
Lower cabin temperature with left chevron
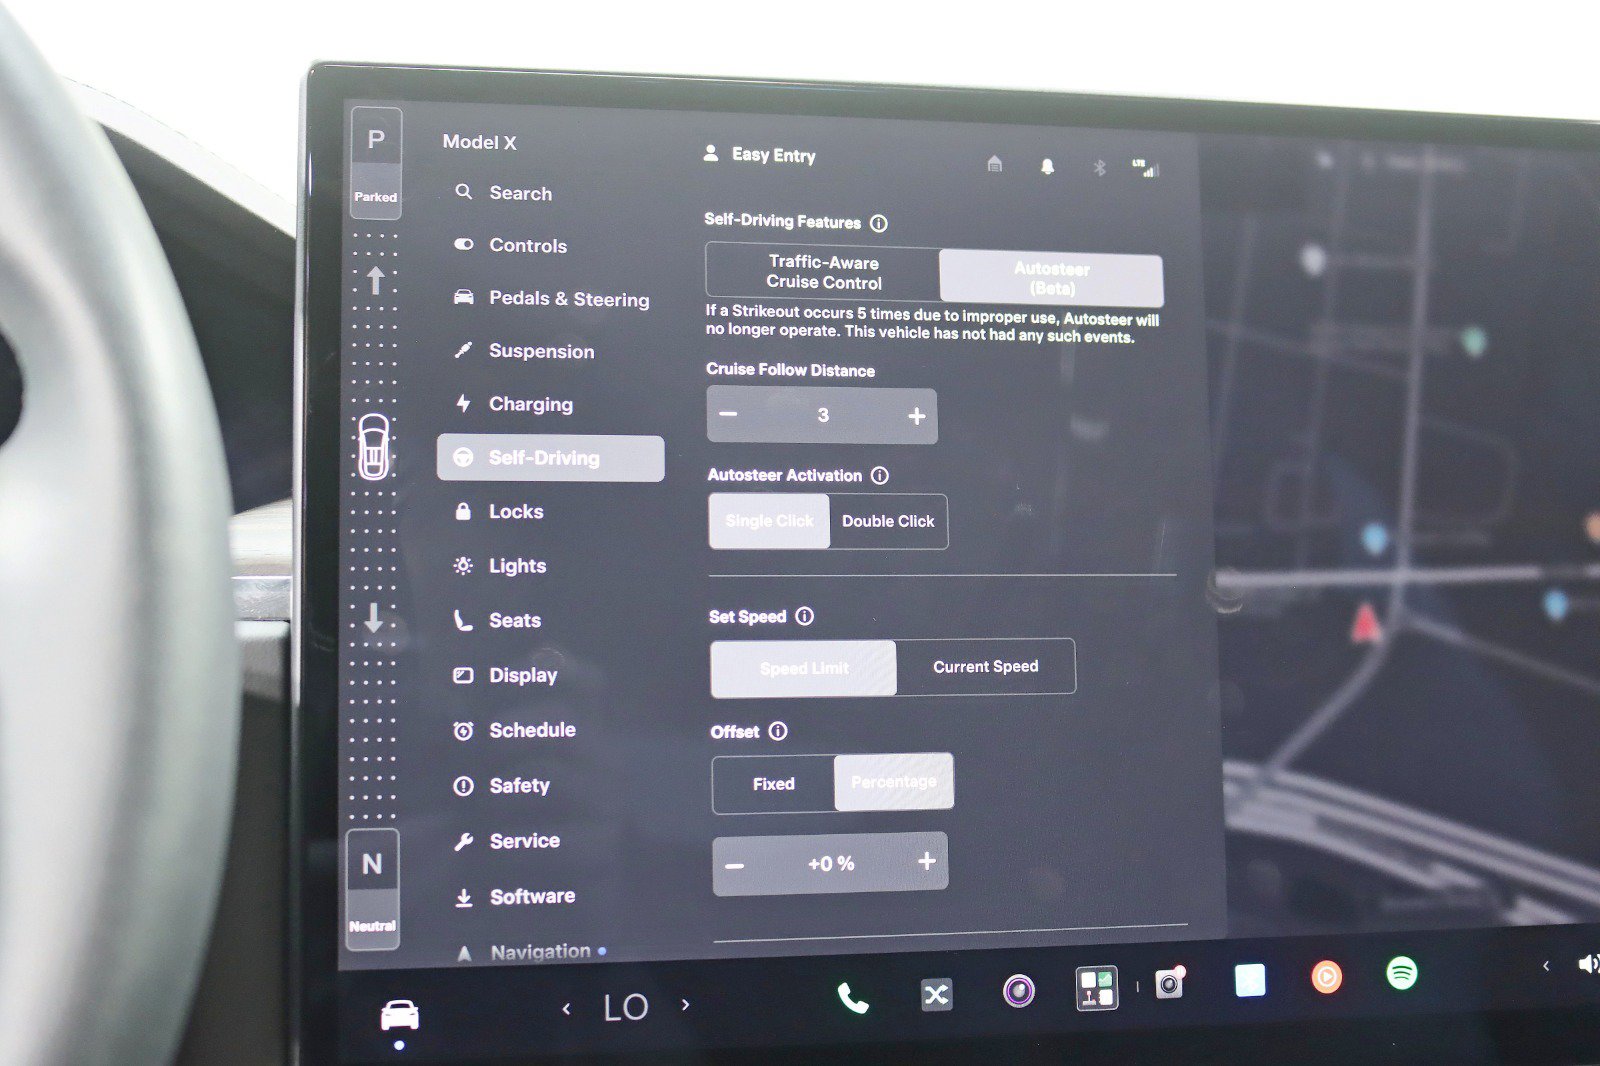[566, 1009]
